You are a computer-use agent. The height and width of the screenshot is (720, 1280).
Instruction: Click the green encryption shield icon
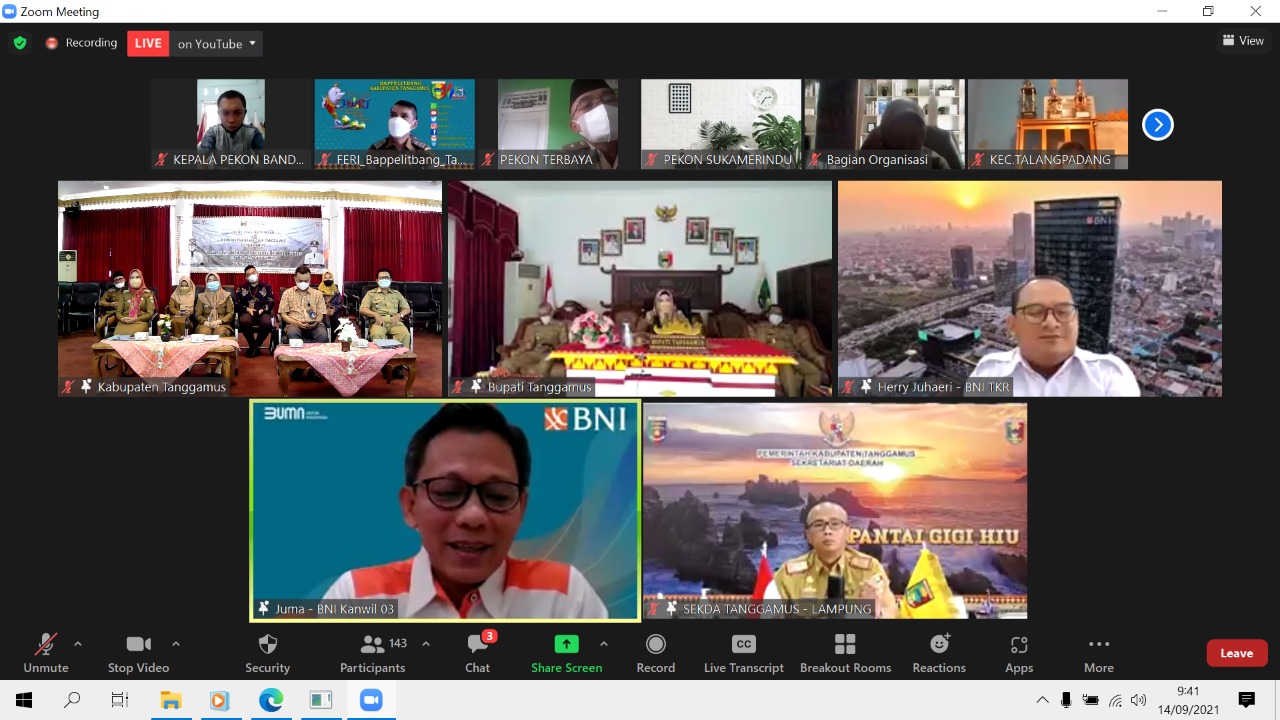point(20,43)
